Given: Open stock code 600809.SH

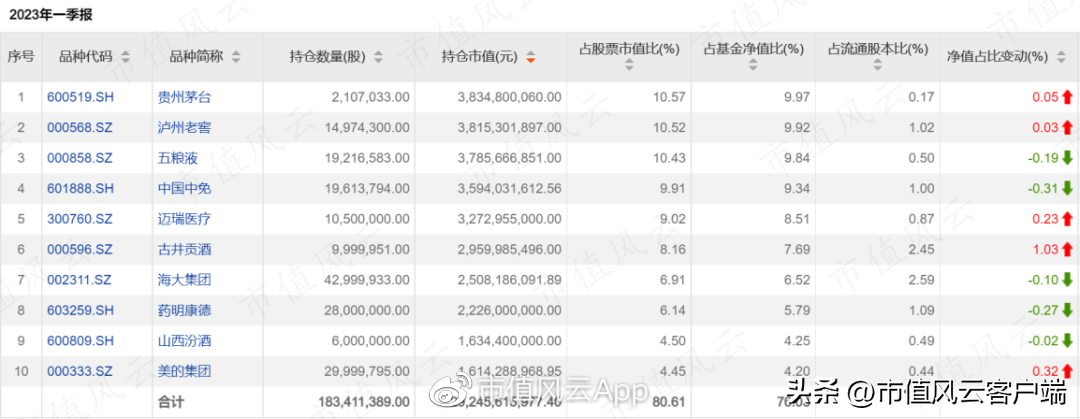Looking at the screenshot, I should [x=80, y=341].
